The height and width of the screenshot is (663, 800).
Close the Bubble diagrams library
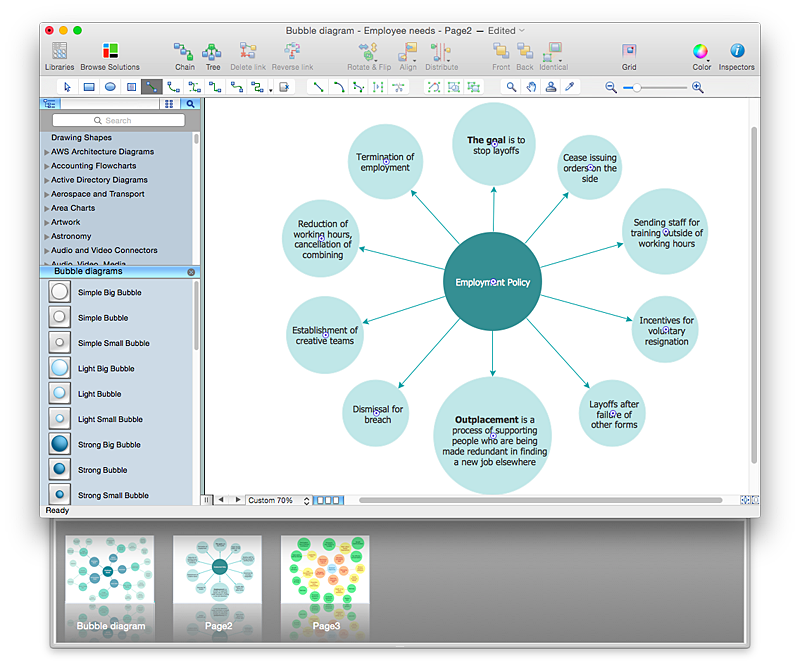pos(191,272)
